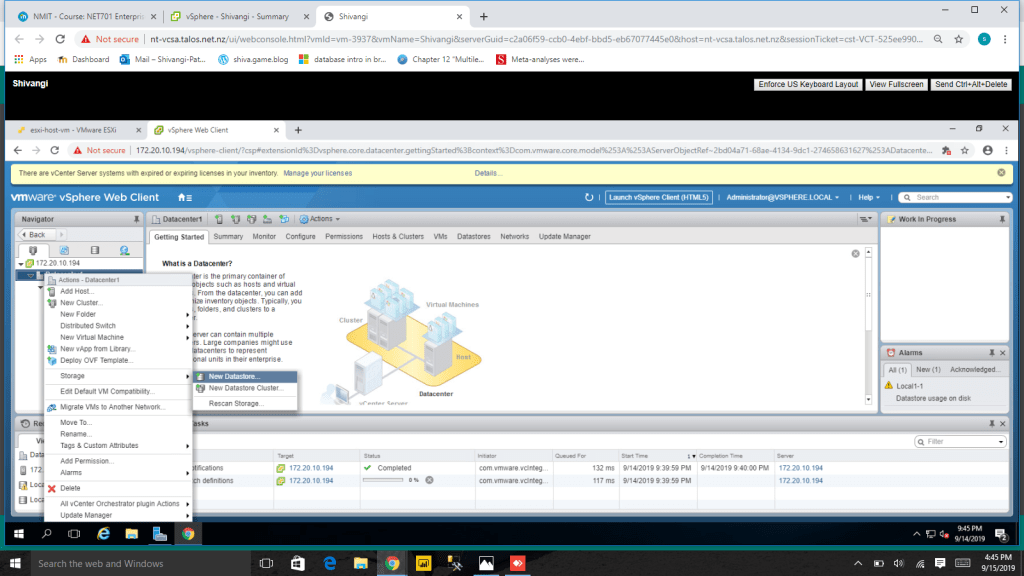Open the Actions dropdown in Datacenter1 toolbar
This screenshot has width=1024, height=576.
[324, 219]
